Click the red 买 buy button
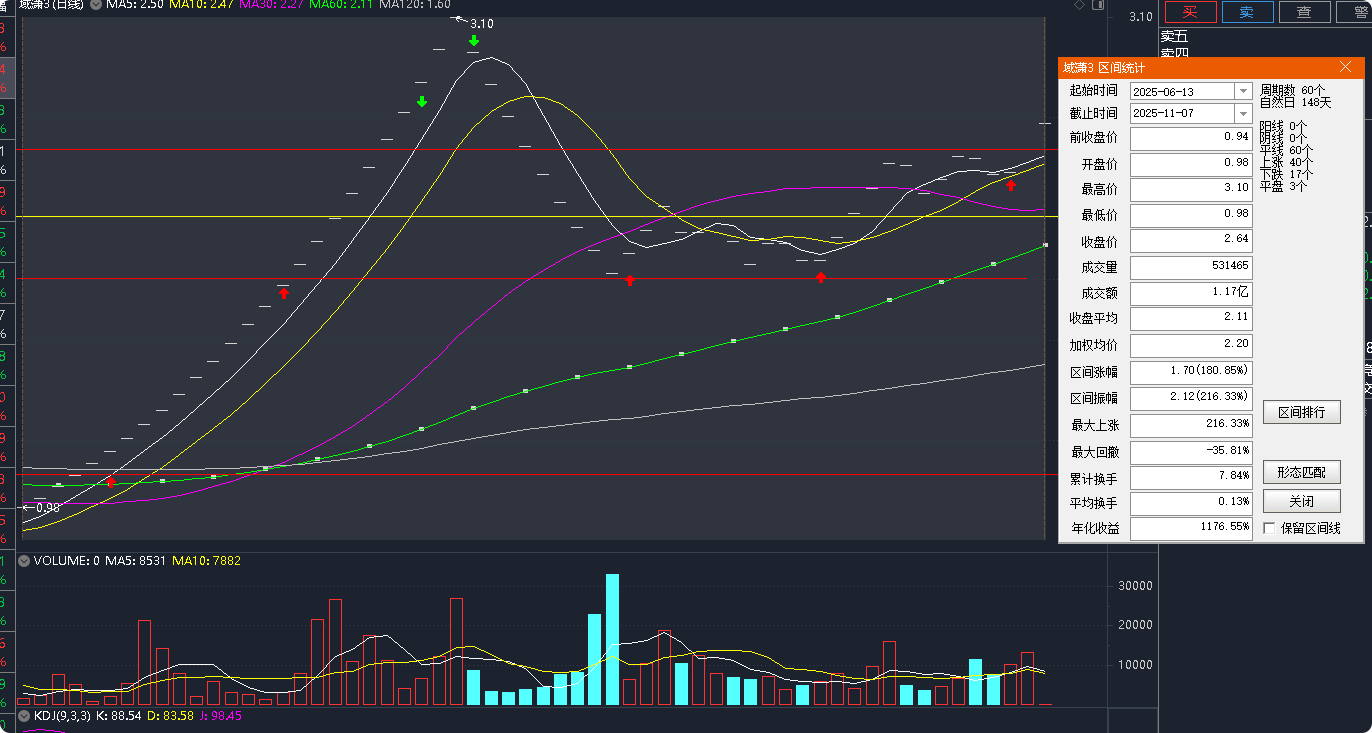This screenshot has height=733, width=1372. [x=1189, y=12]
